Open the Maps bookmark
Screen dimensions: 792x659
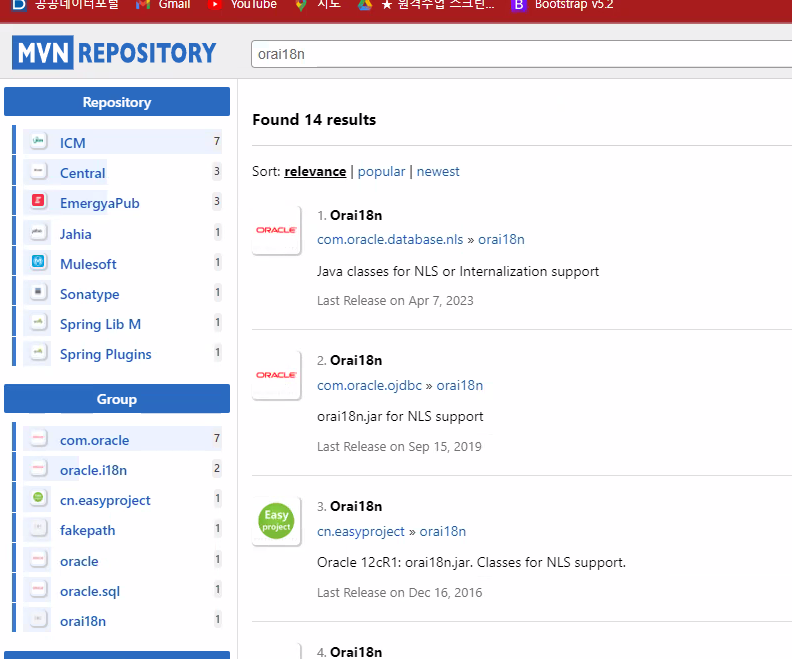coord(318,5)
